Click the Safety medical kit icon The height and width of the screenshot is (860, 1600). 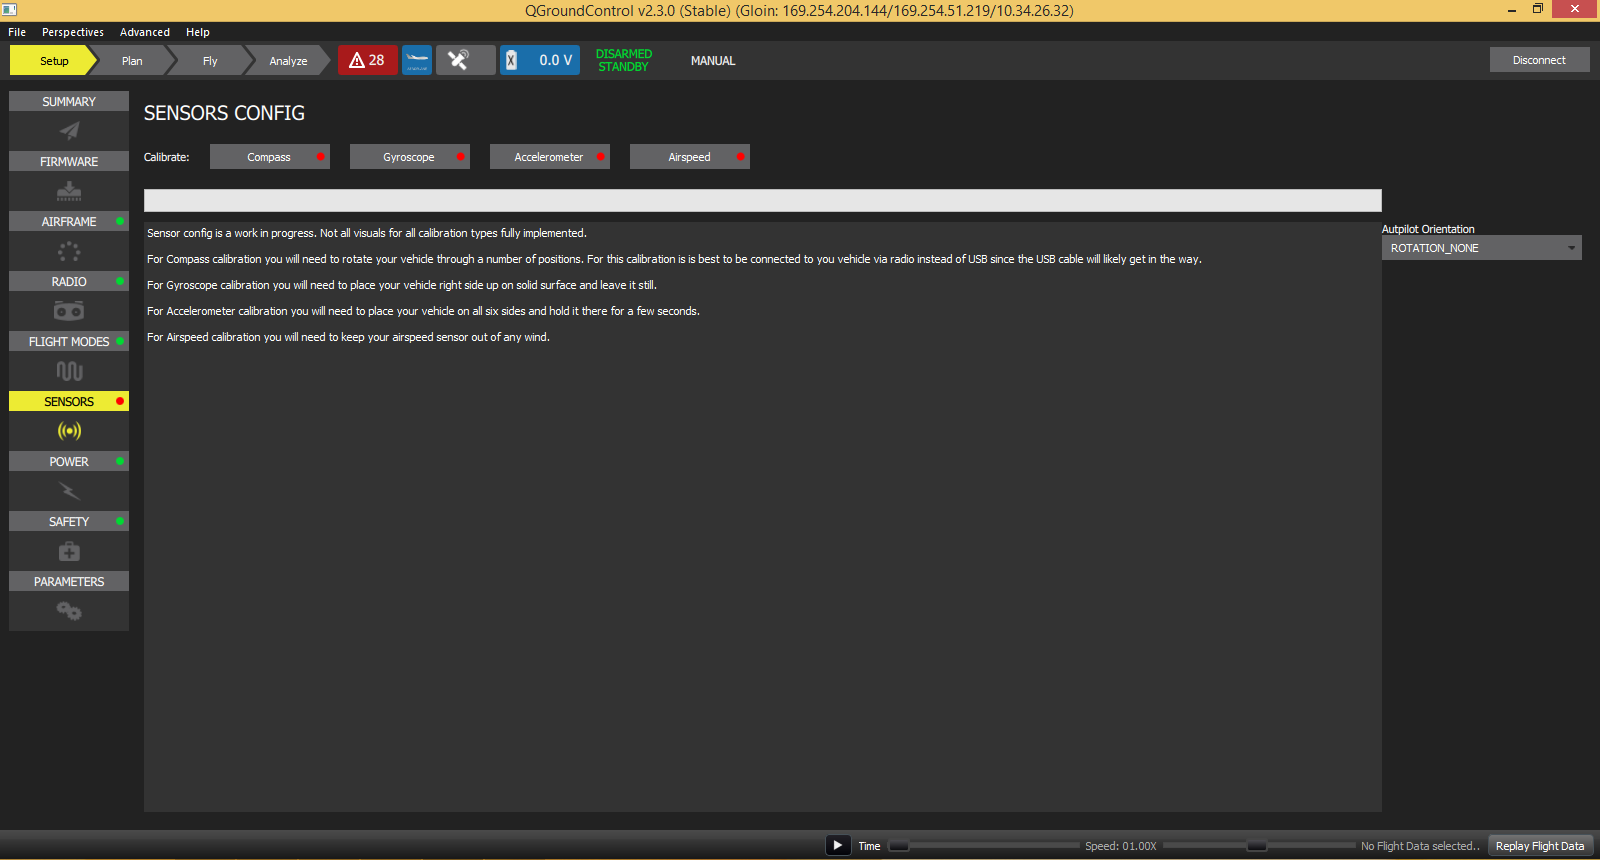click(x=69, y=551)
